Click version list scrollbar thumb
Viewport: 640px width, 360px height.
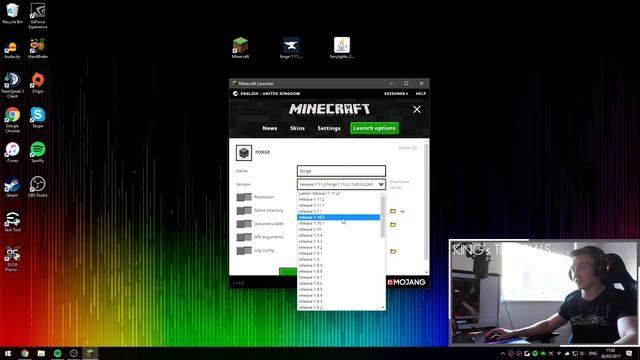click(383, 216)
